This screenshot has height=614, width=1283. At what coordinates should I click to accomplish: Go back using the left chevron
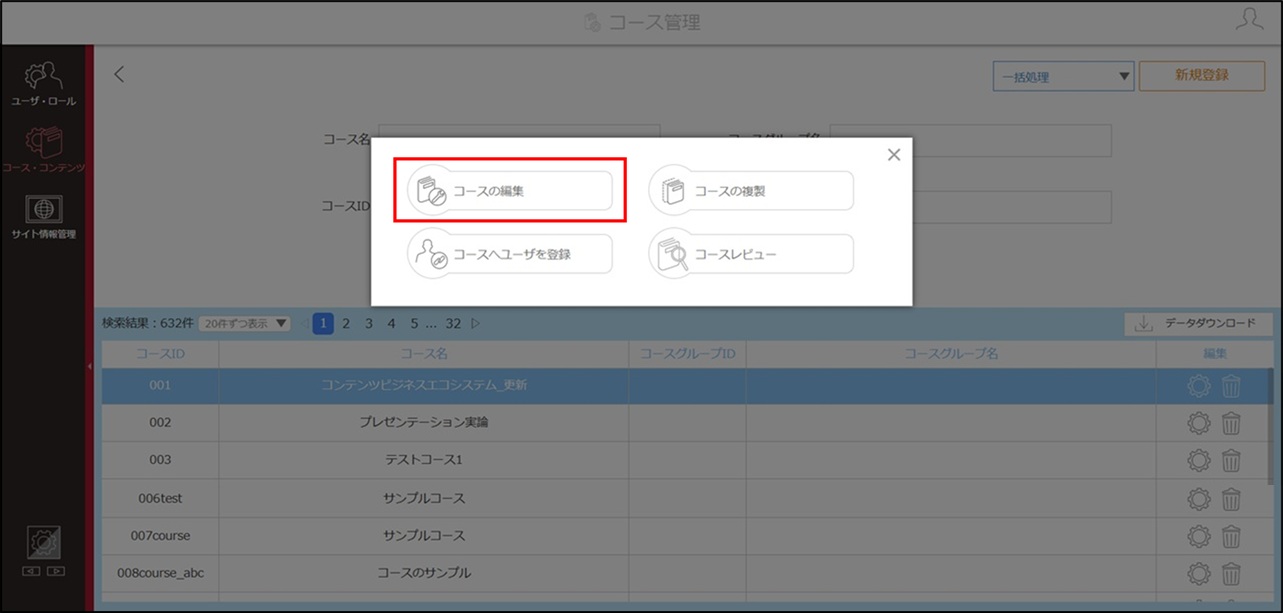coord(119,74)
